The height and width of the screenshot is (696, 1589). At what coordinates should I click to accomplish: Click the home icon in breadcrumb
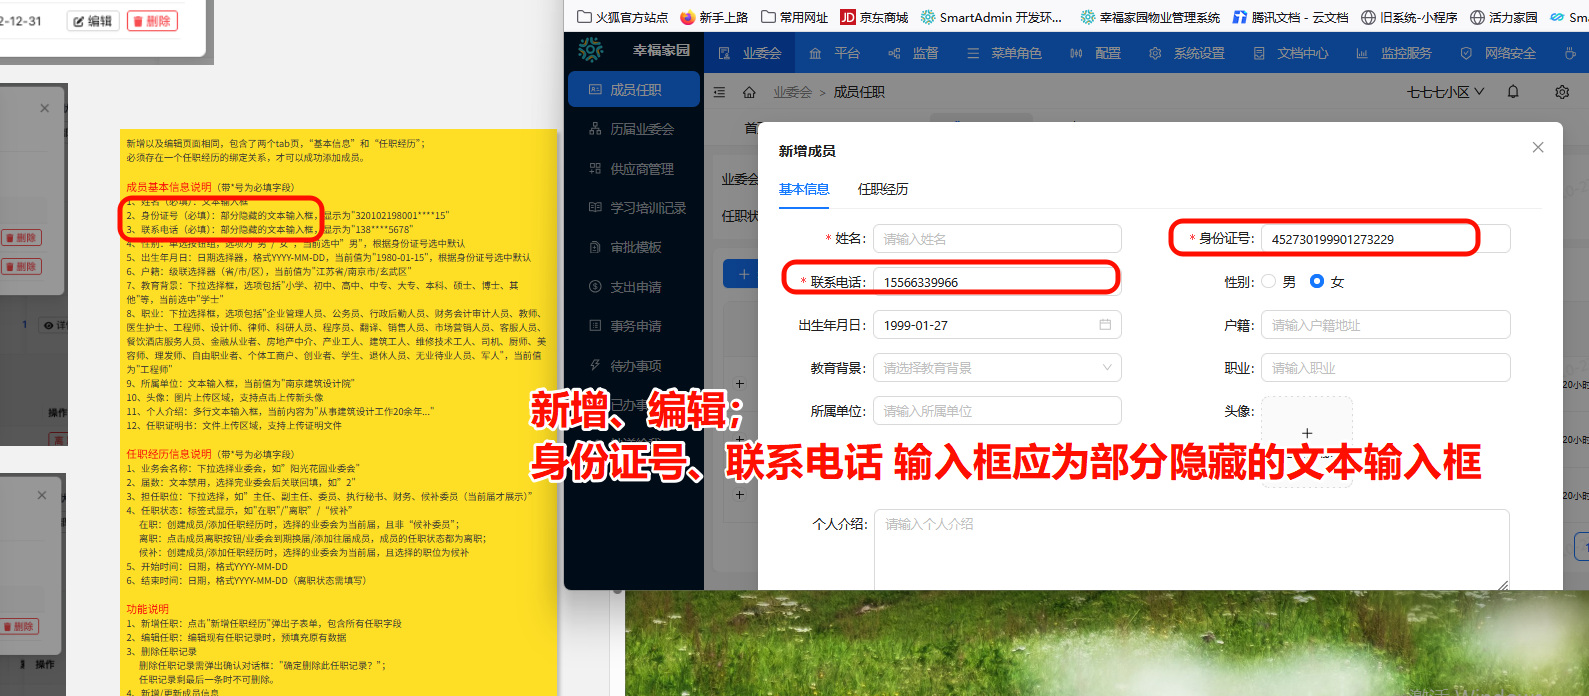point(749,92)
